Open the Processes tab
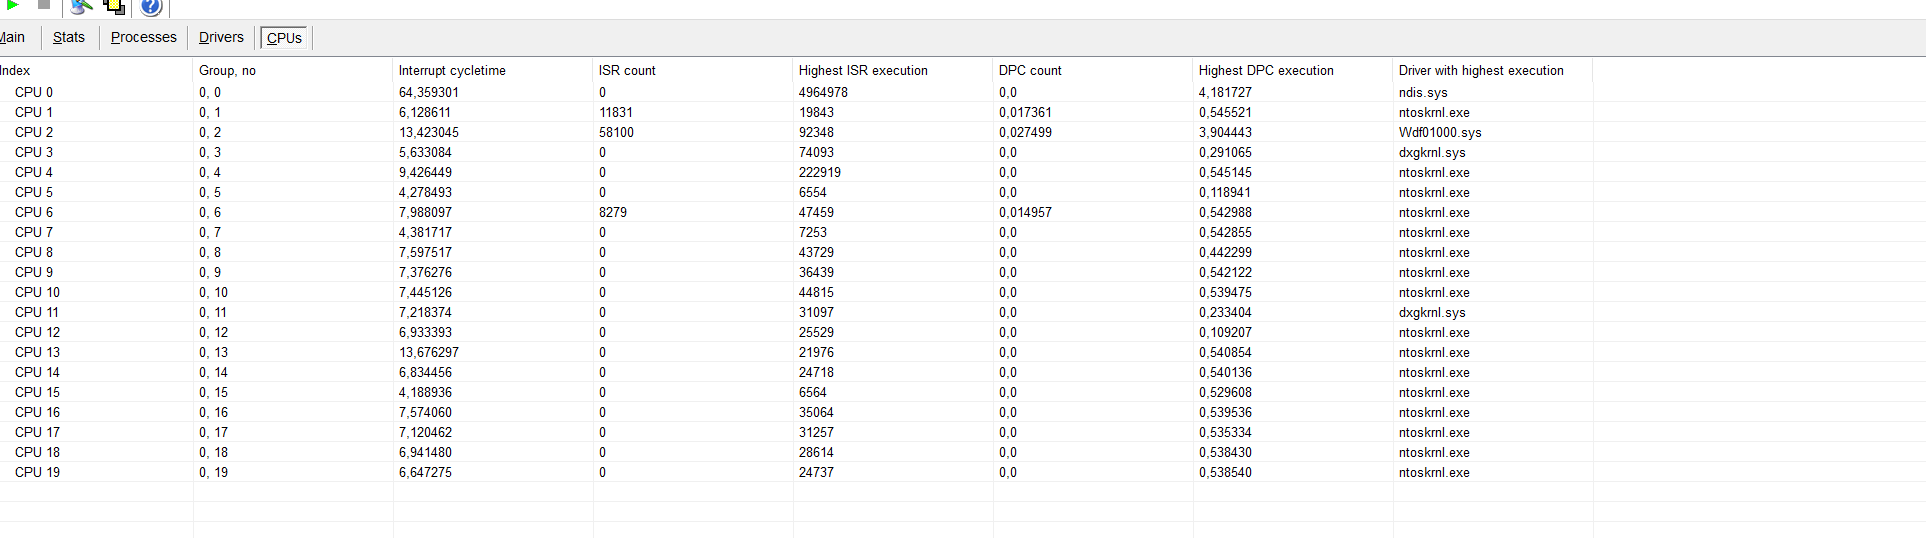The image size is (1926, 538). pos(143,38)
